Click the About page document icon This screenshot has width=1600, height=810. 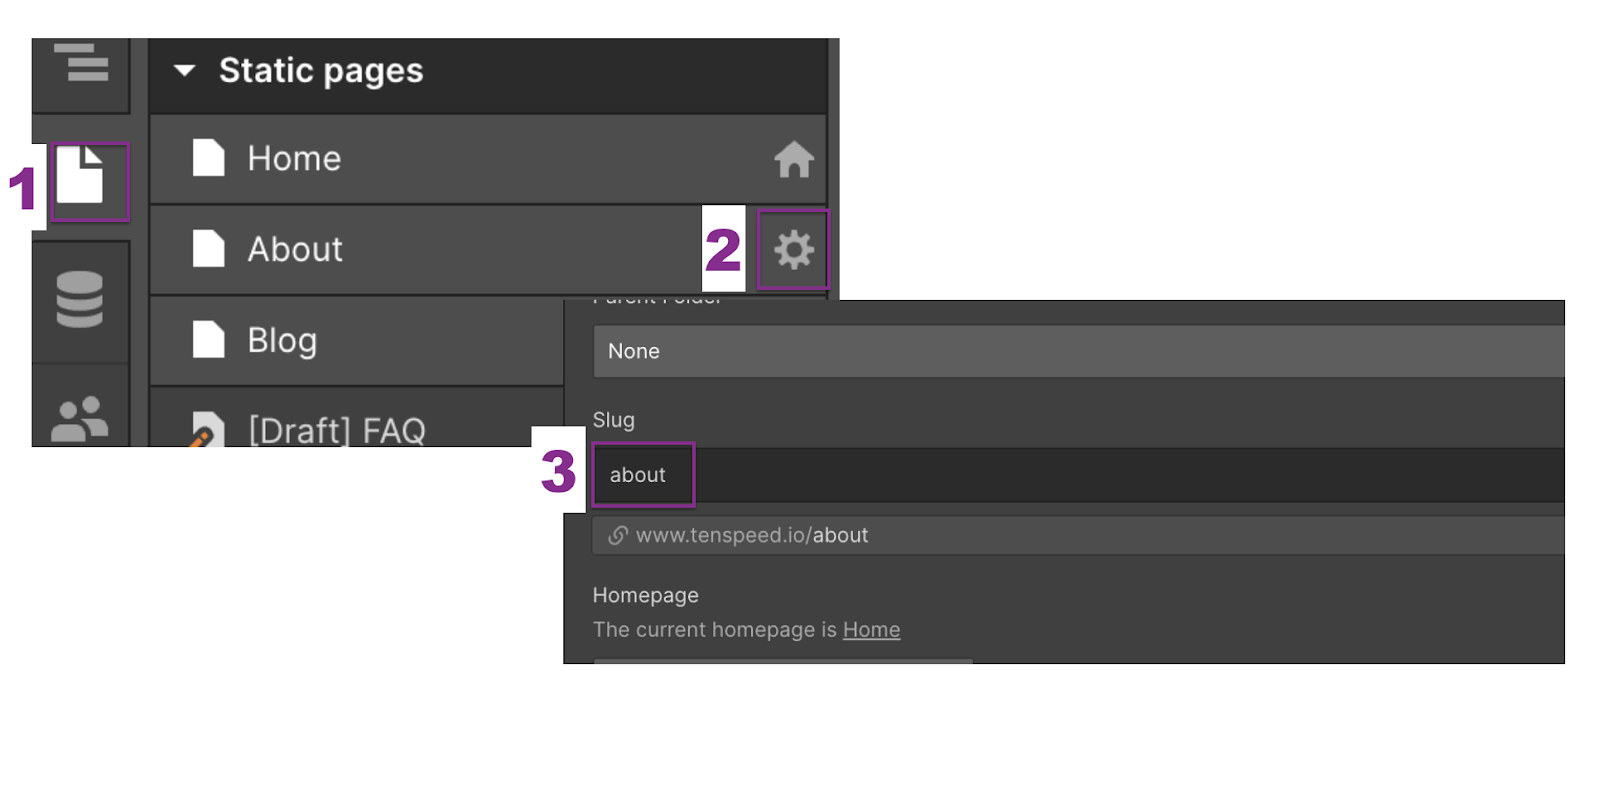[x=208, y=249]
